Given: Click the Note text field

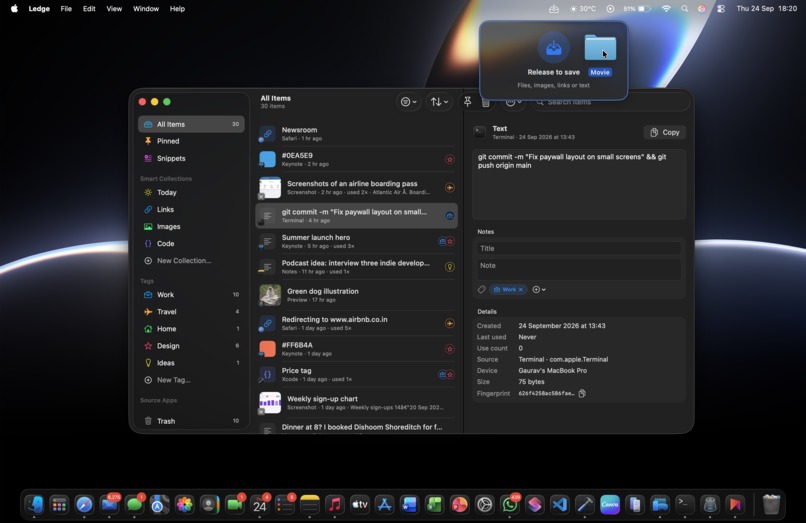Looking at the screenshot, I should pyautogui.click(x=579, y=269).
